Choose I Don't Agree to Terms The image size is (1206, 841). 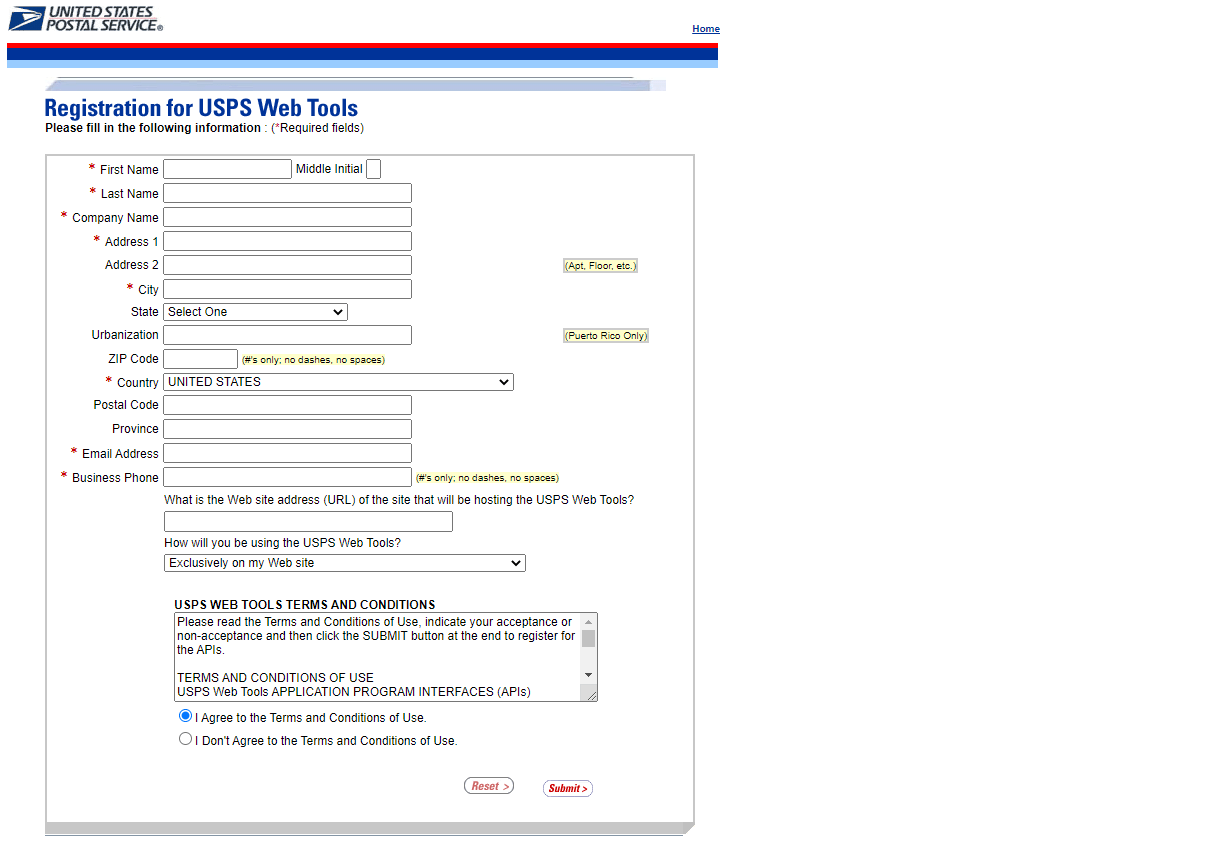[185, 738]
